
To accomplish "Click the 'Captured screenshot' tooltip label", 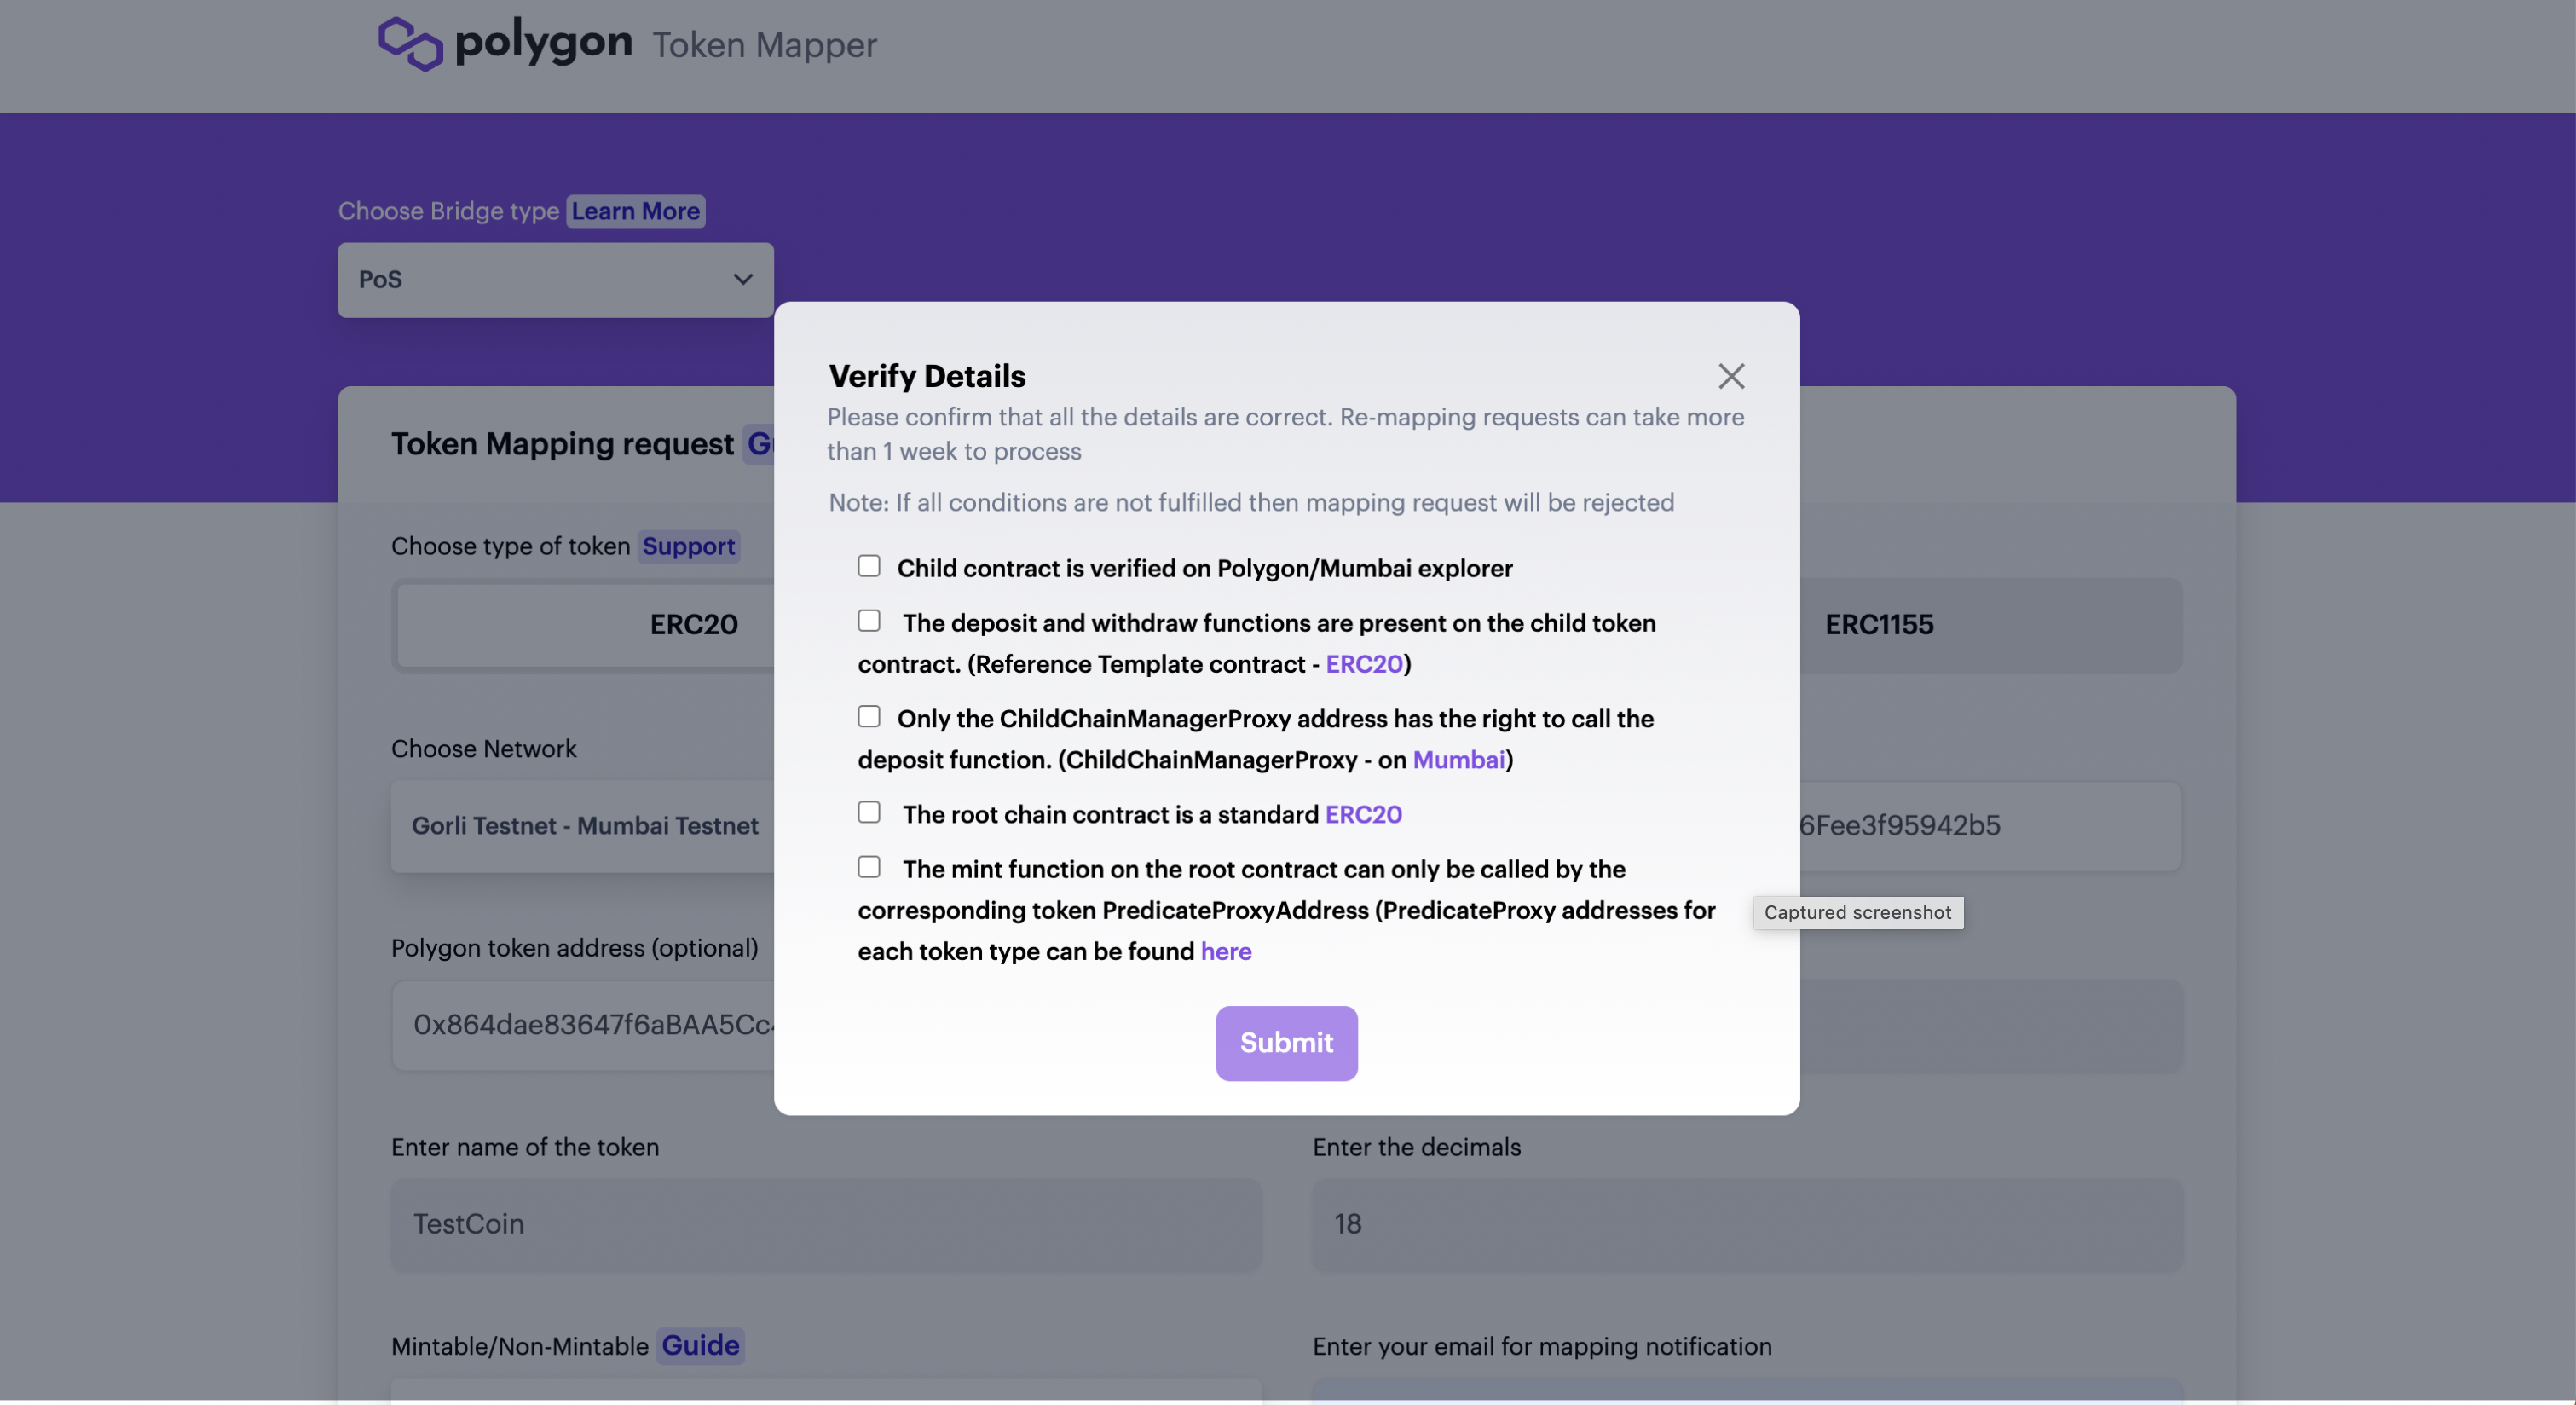I will click(x=1857, y=913).
